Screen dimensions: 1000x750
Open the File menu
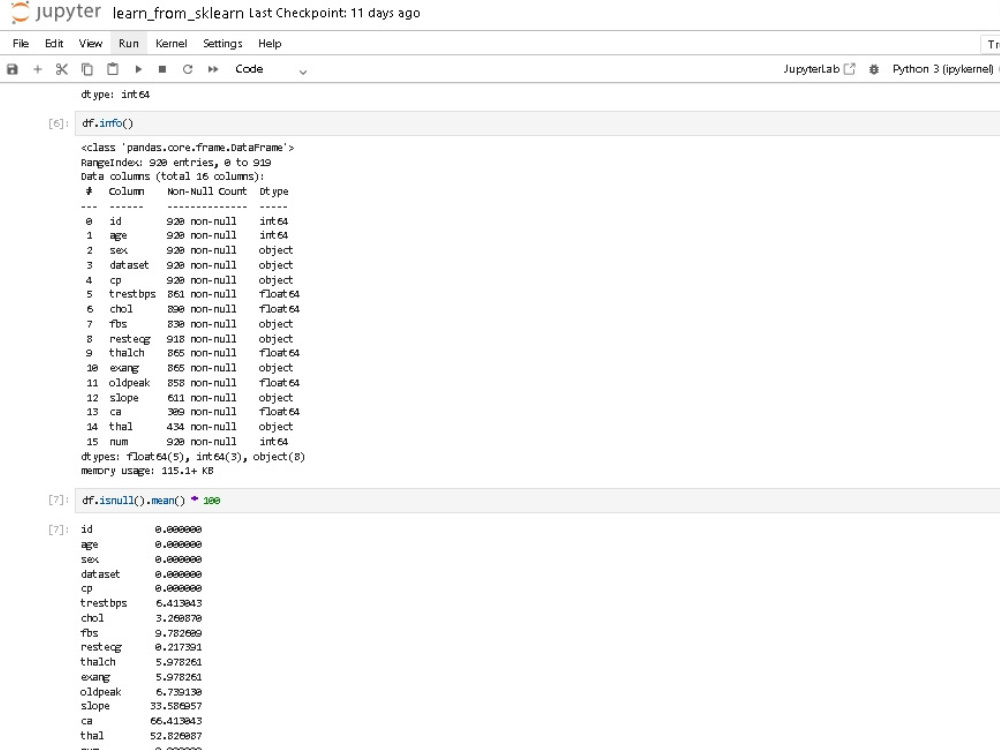click(20, 43)
